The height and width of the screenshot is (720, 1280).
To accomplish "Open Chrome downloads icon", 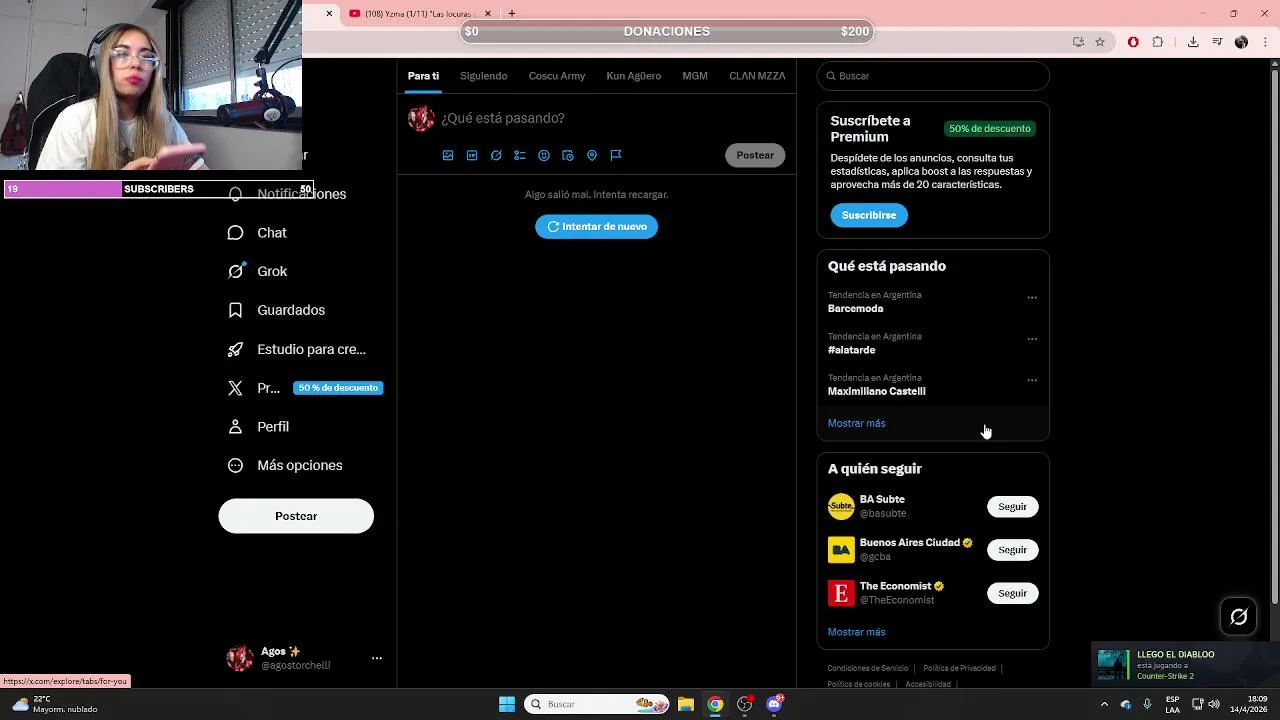I will 1193,42.
